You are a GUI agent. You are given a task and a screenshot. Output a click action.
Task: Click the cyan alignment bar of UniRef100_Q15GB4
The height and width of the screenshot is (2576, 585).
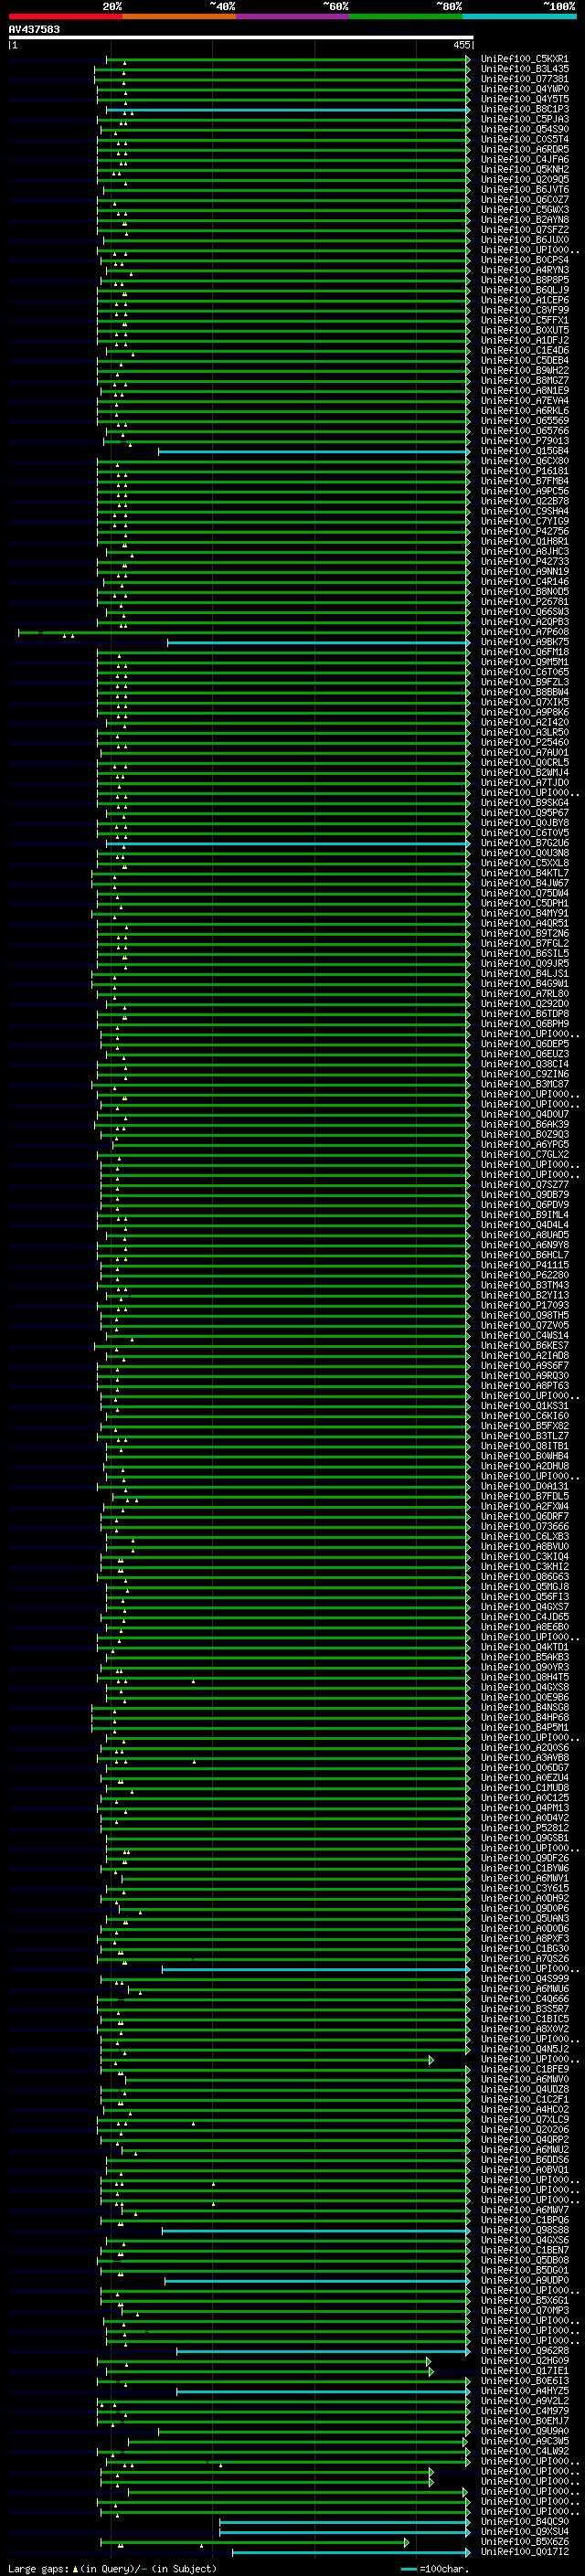pyautogui.click(x=313, y=451)
